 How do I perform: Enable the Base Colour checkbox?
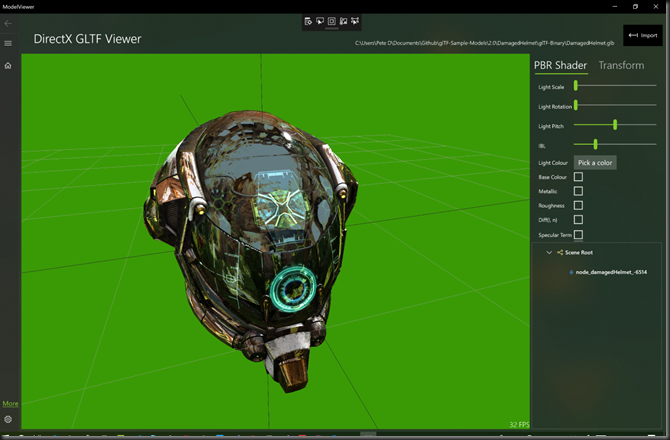coord(578,177)
